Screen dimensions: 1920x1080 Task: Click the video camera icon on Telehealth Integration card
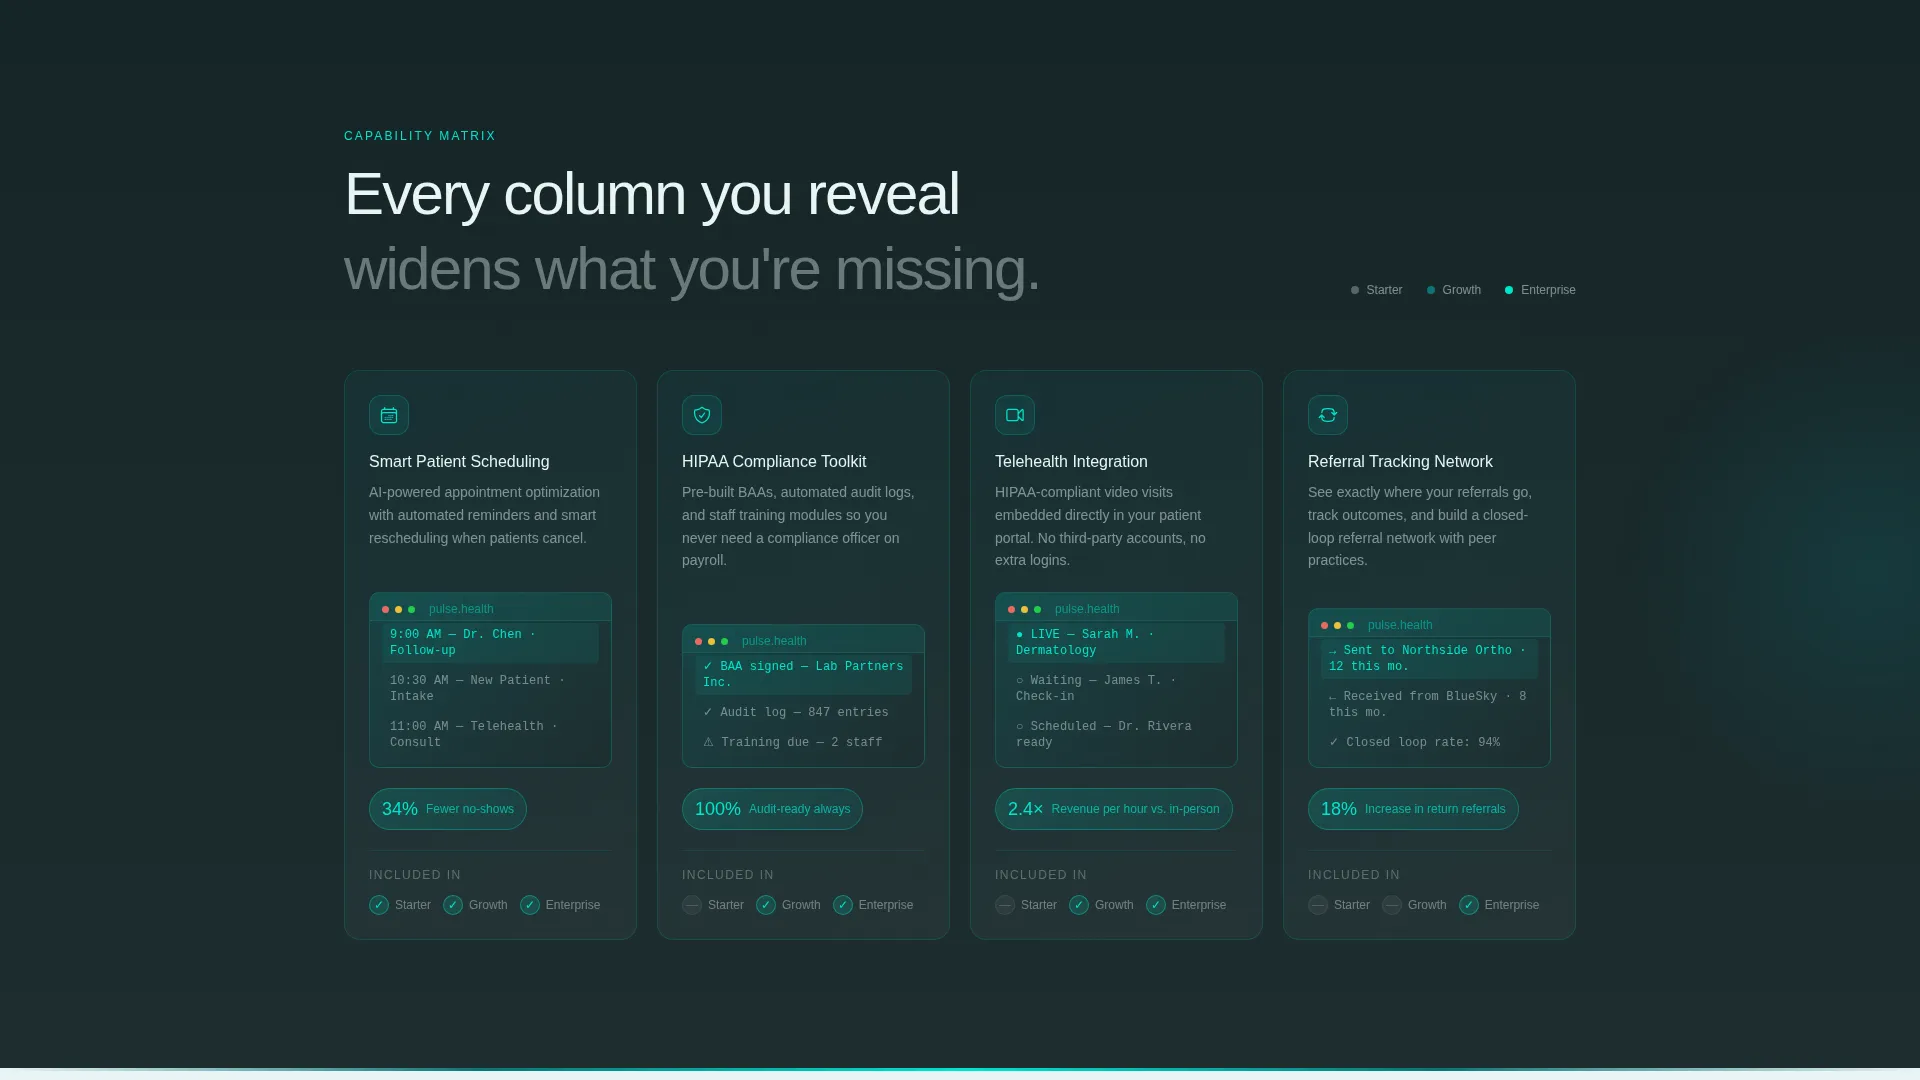pos(1015,415)
